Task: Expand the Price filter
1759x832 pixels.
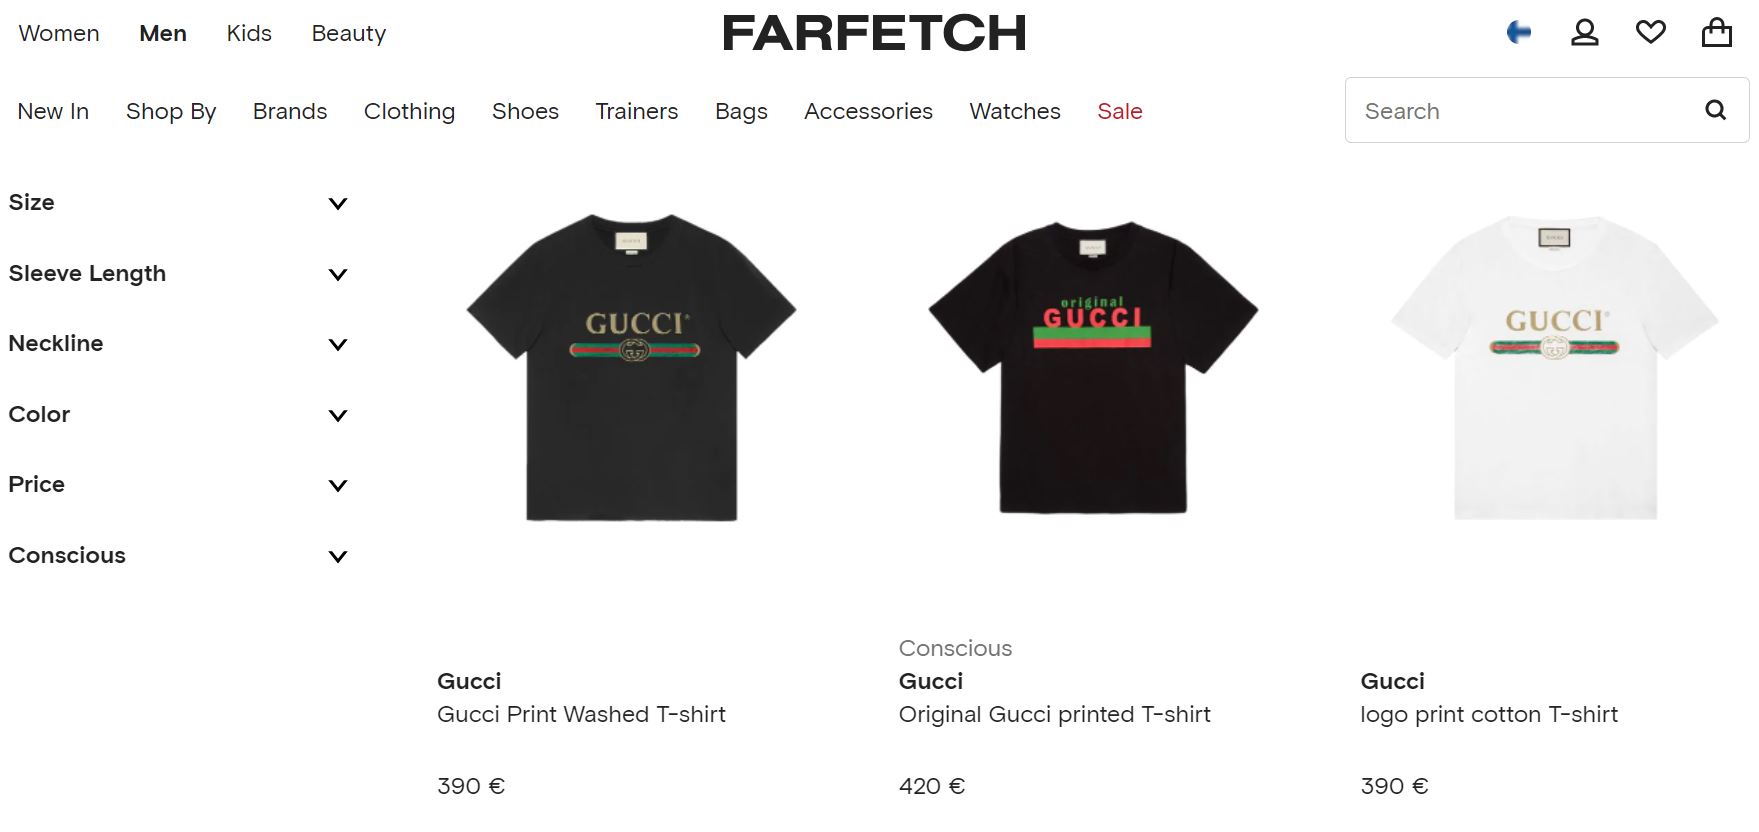Action: point(178,485)
